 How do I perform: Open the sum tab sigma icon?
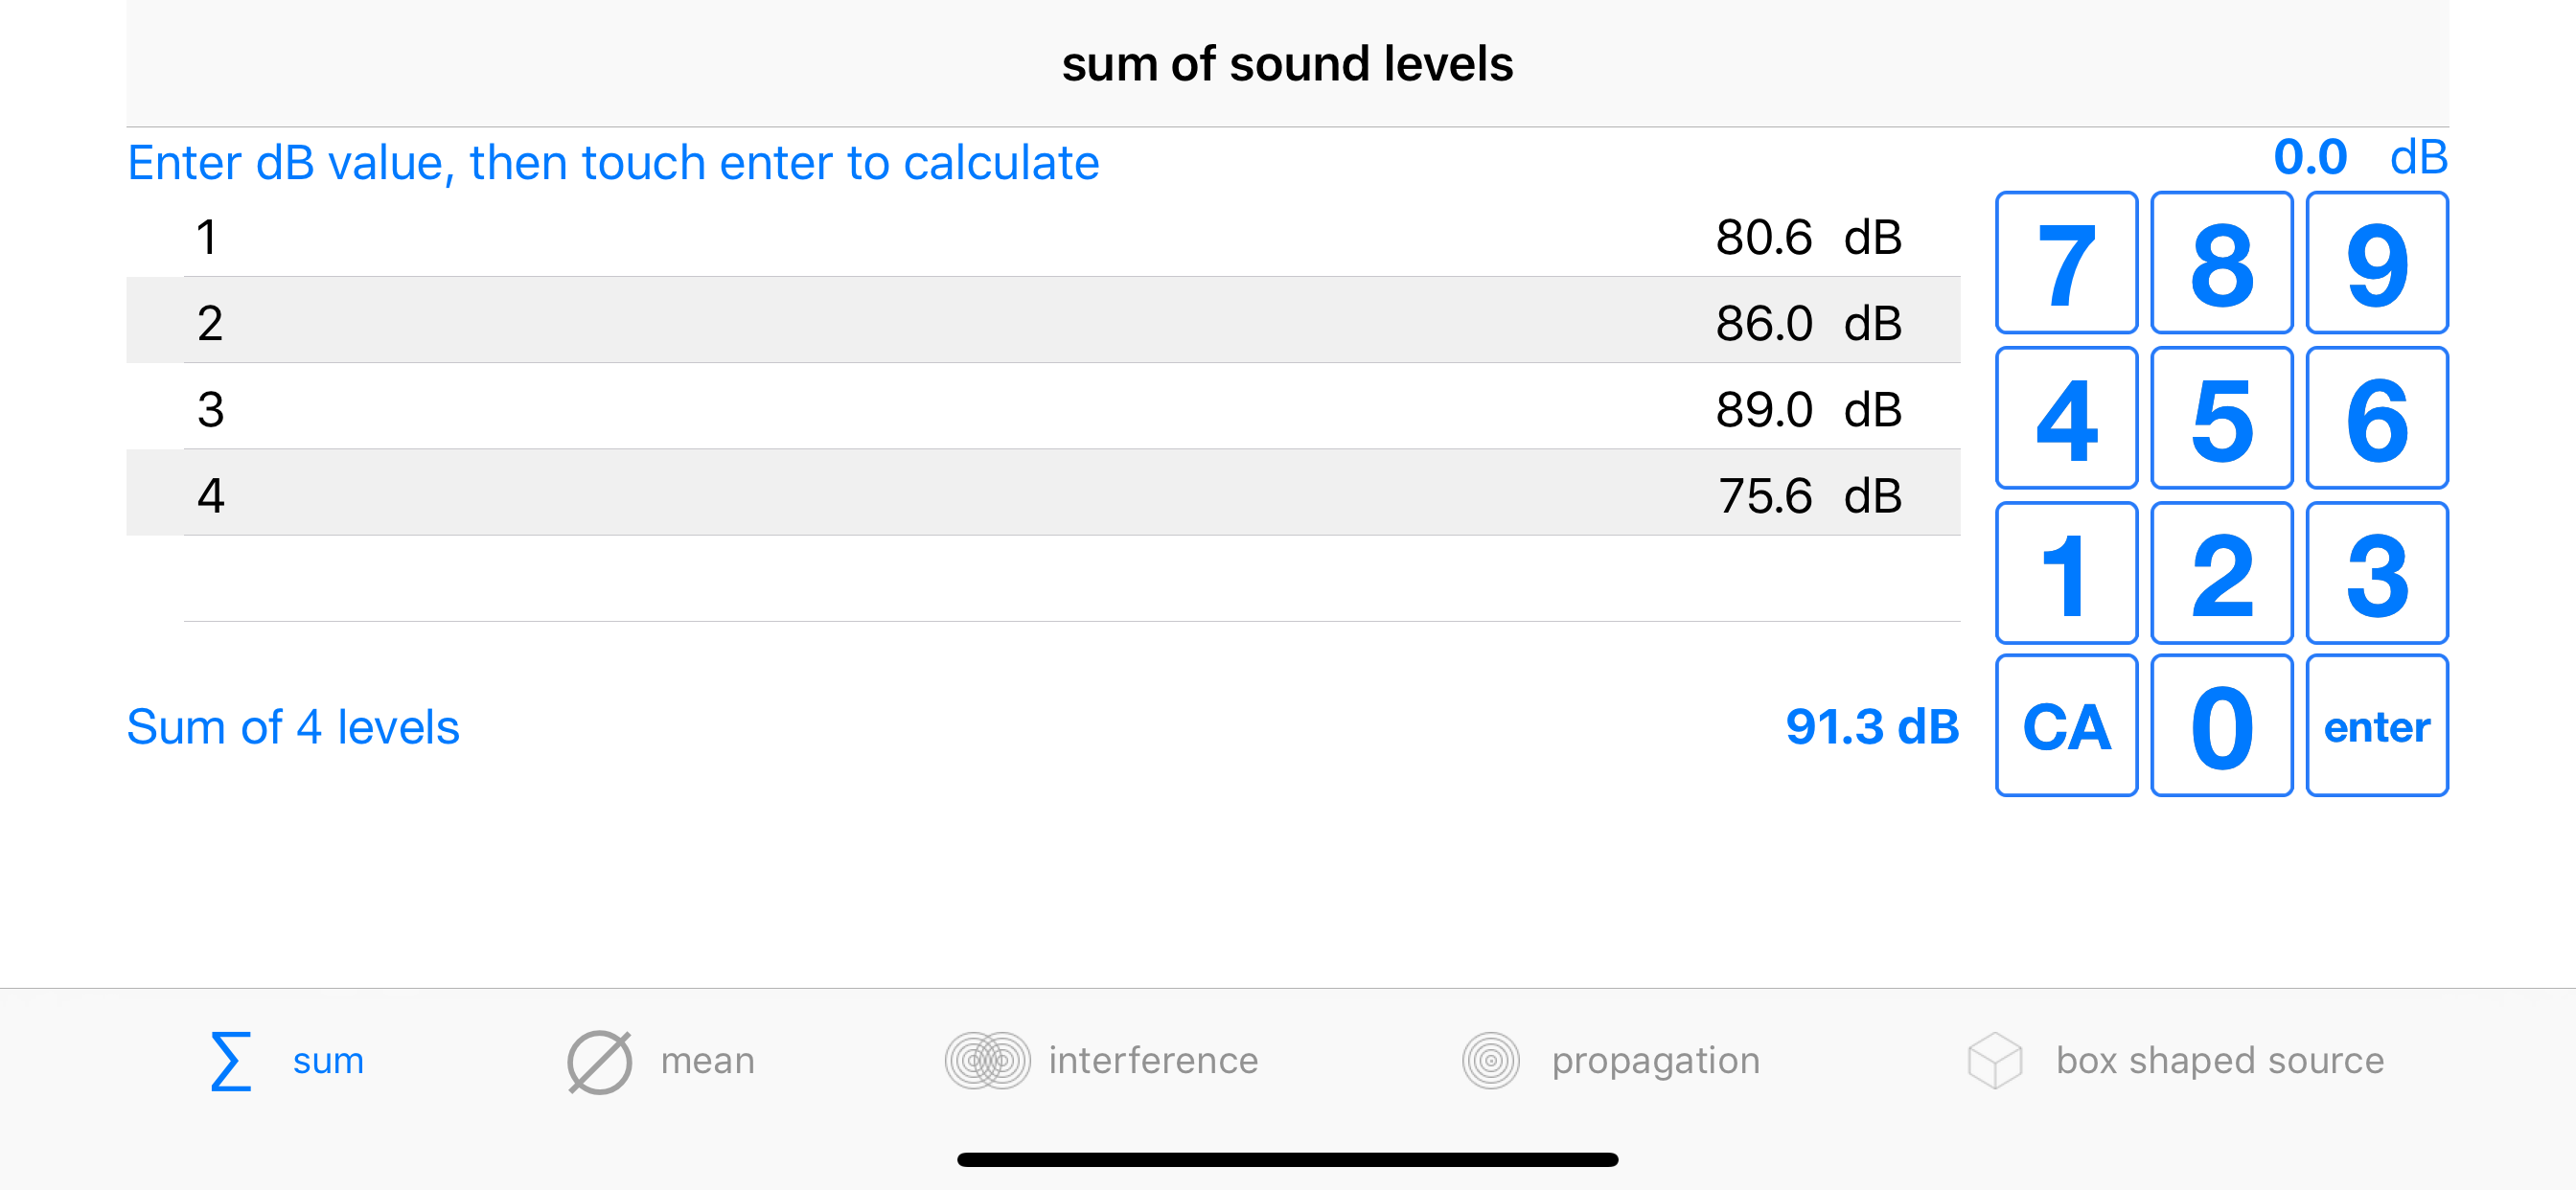pos(230,1060)
